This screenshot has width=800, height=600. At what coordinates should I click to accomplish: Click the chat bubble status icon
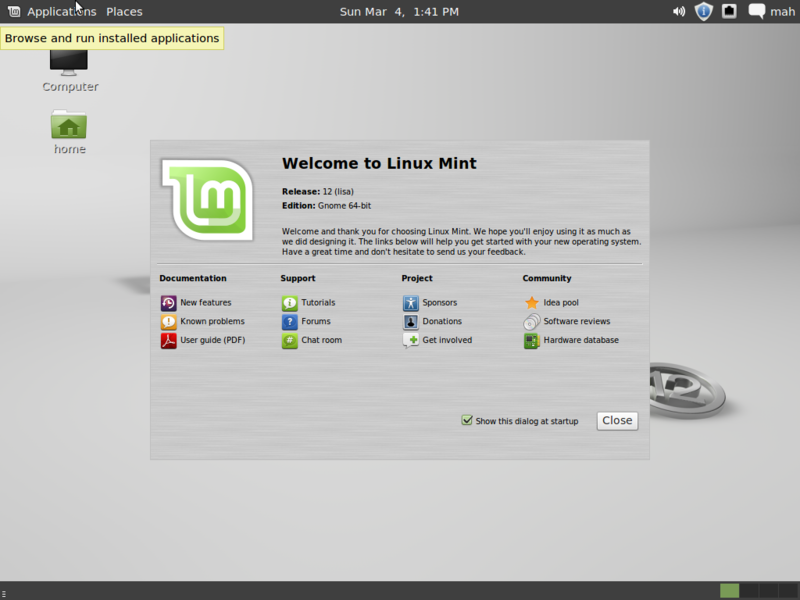[757, 11]
